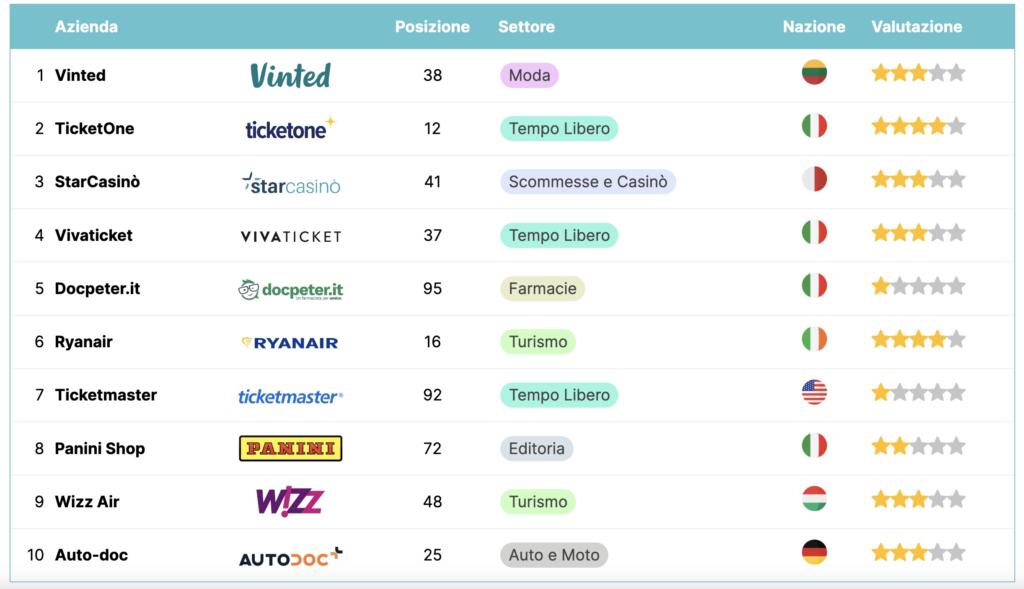The image size is (1024, 589).
Task: Open the Ticketmaster company name
Action: click(x=105, y=395)
